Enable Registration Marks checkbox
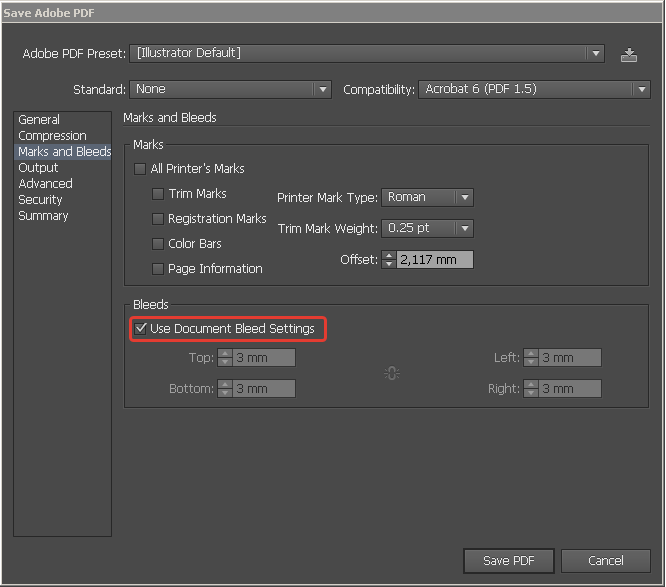 click(158, 219)
